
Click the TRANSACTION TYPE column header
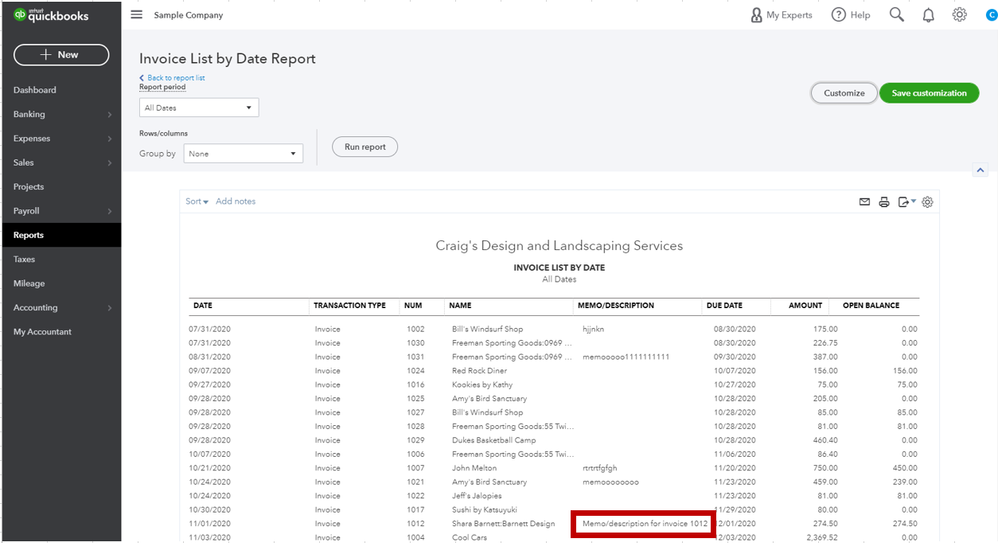349,306
